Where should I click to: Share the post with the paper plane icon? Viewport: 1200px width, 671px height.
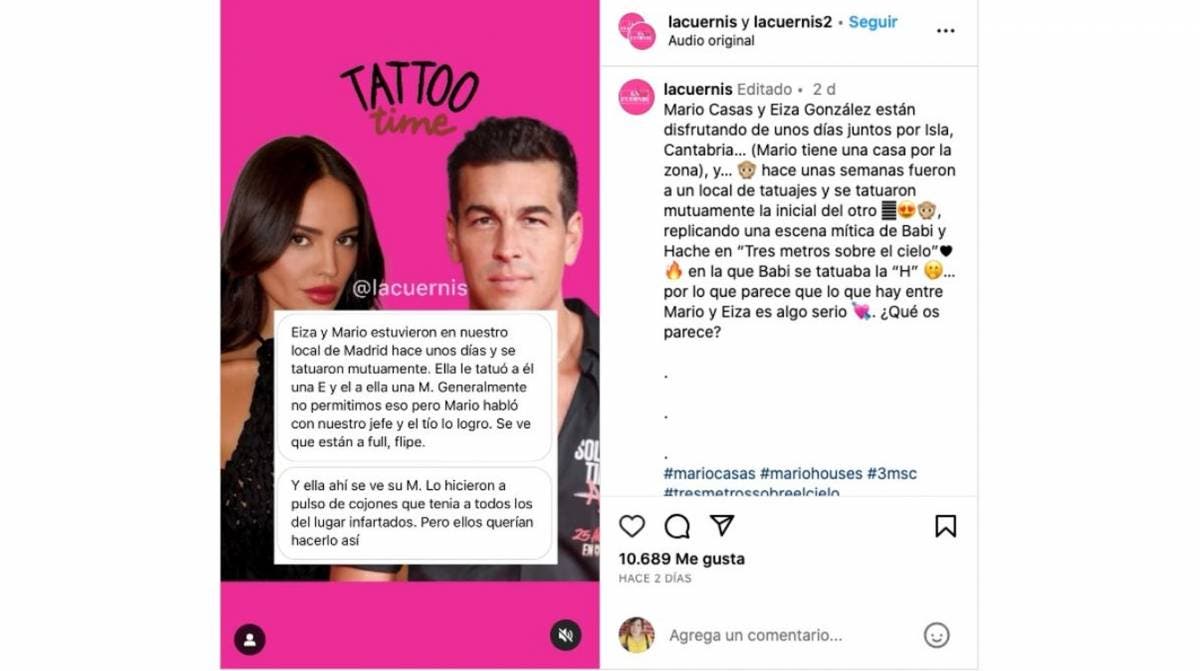coord(722,526)
